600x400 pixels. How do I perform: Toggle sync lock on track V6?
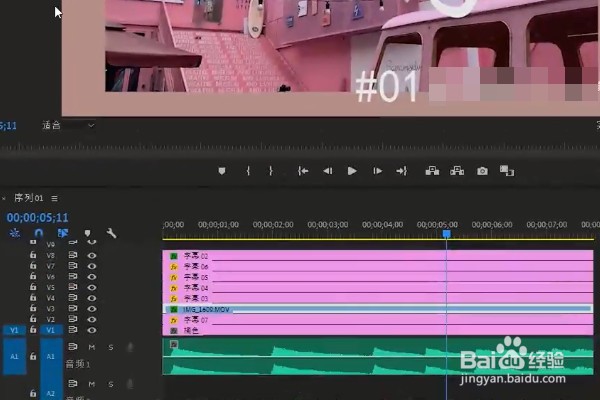(73, 276)
